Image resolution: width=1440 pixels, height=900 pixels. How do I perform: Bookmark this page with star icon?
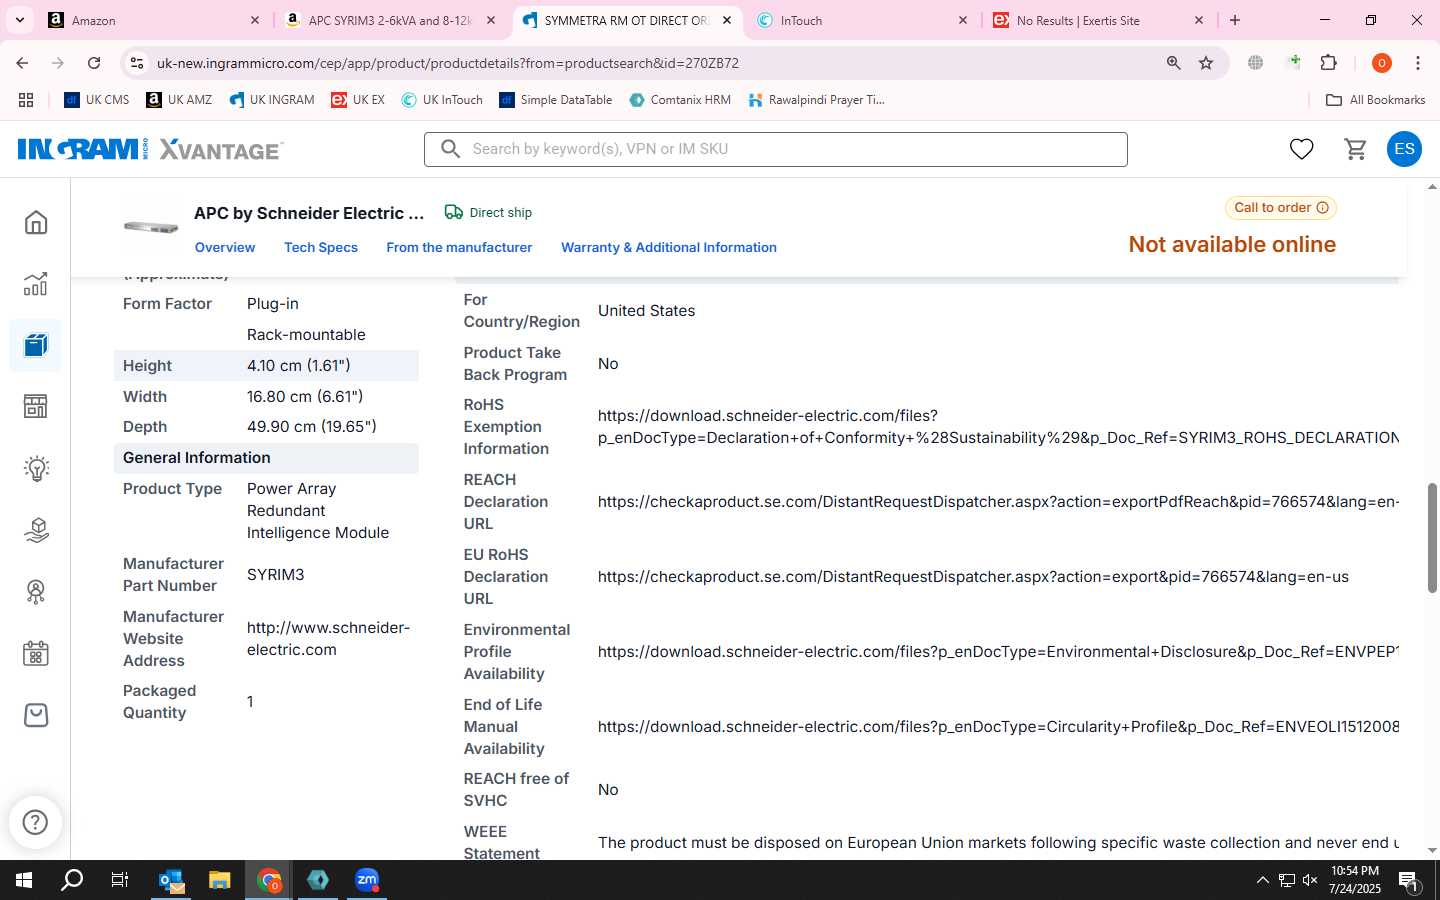point(1206,63)
